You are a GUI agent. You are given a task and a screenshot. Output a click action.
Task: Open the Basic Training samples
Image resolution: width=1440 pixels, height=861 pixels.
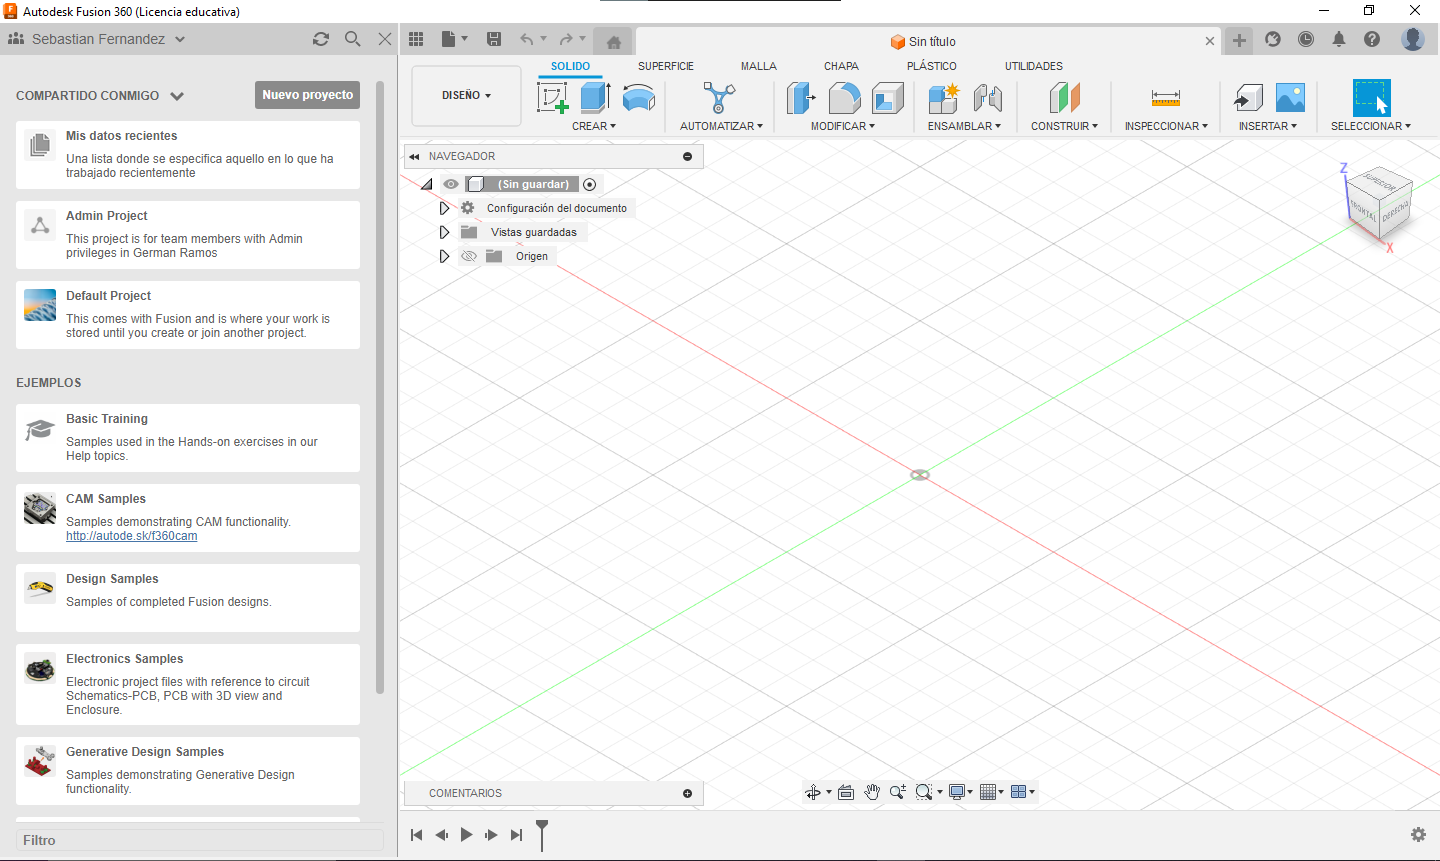tap(188, 438)
